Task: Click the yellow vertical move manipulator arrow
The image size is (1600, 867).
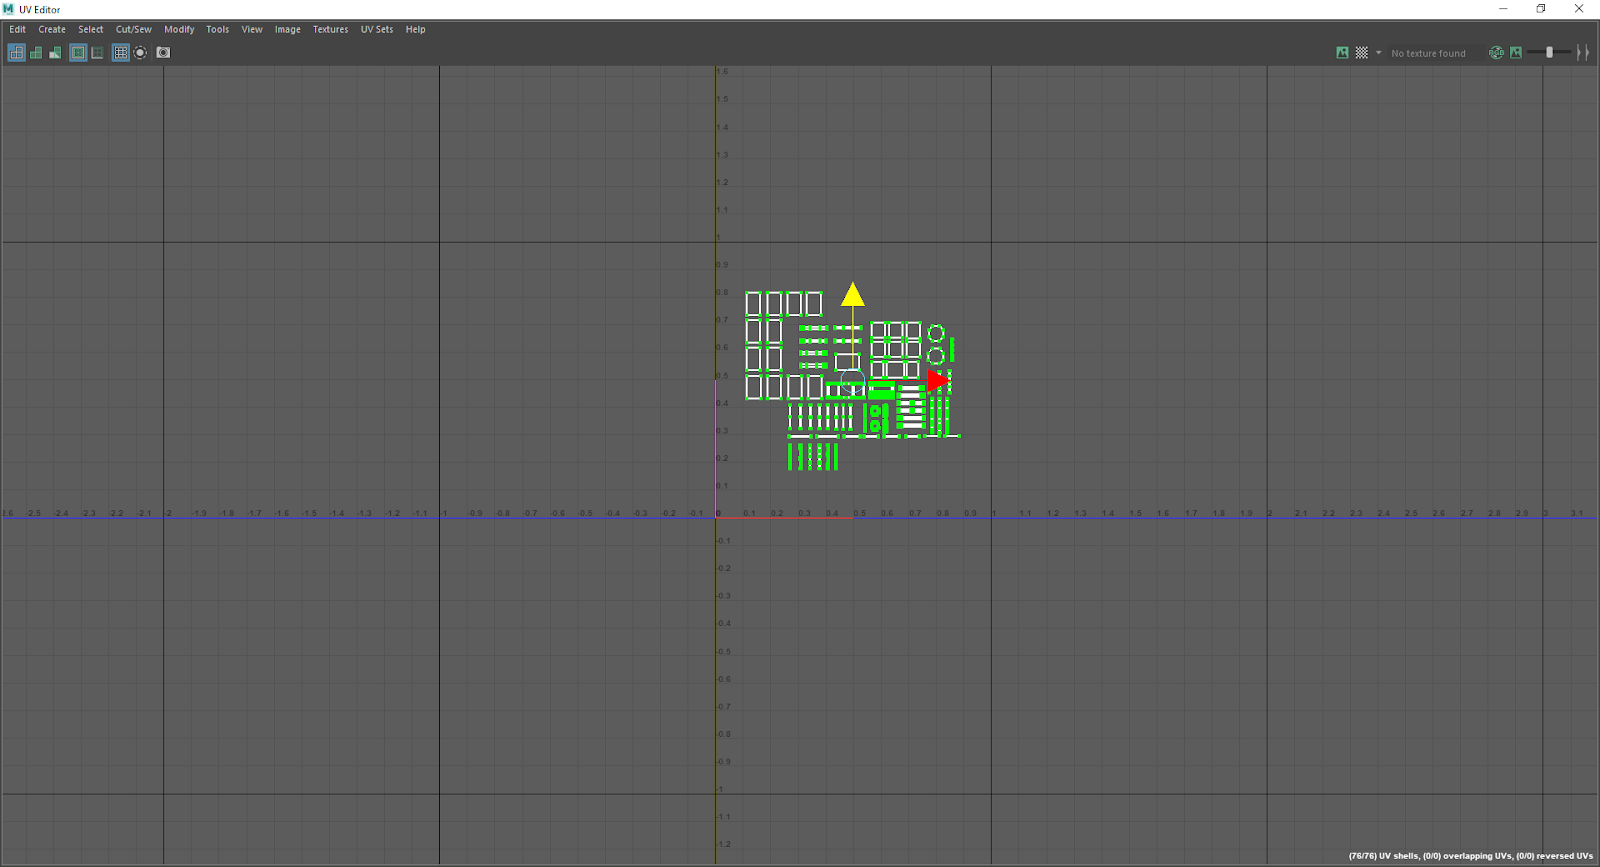Action: pyautogui.click(x=852, y=294)
